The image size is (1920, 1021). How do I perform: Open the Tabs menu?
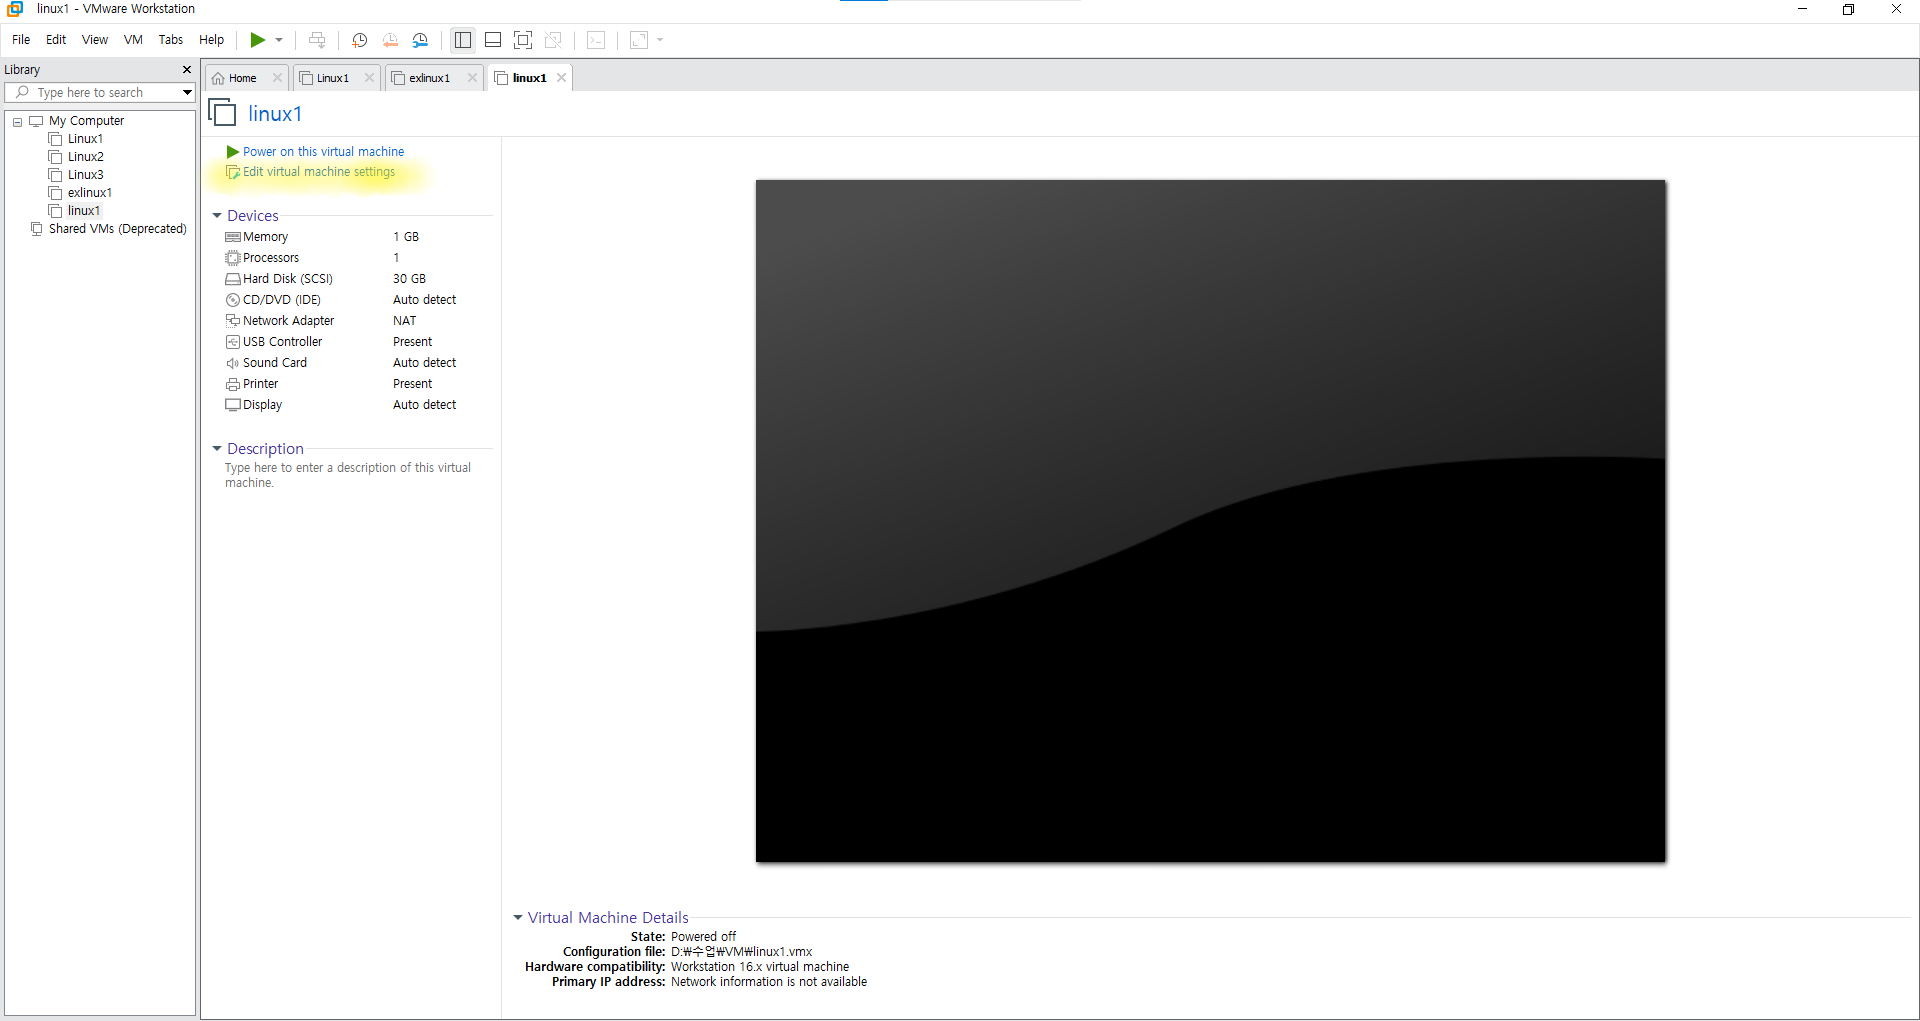click(x=171, y=40)
